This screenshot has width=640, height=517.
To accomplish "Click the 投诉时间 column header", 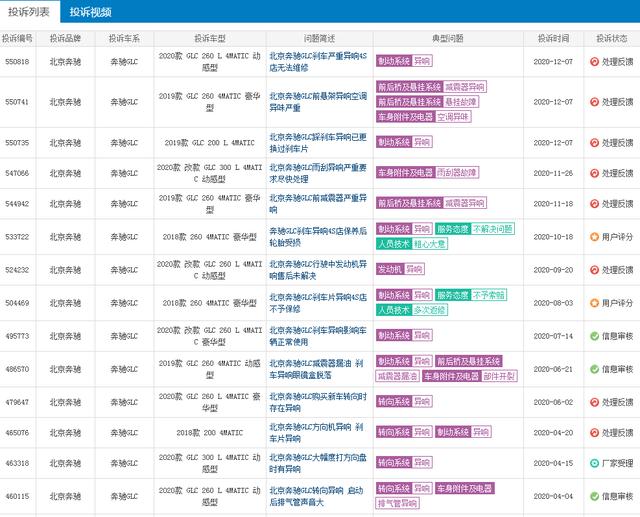I will click(x=553, y=38).
